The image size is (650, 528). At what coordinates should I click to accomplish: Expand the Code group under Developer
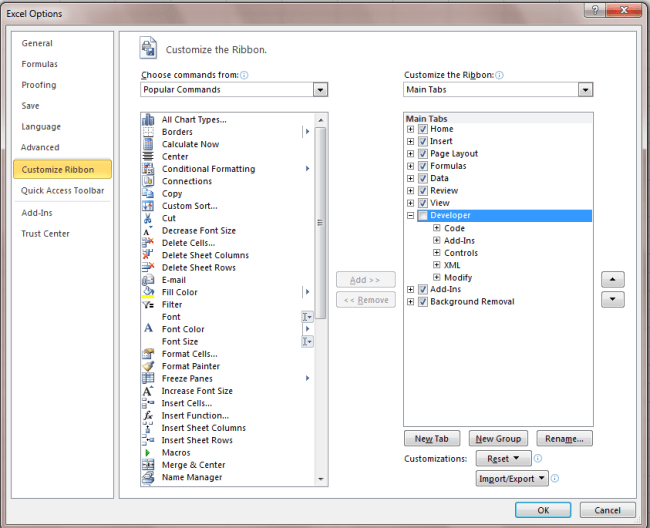coord(437,228)
